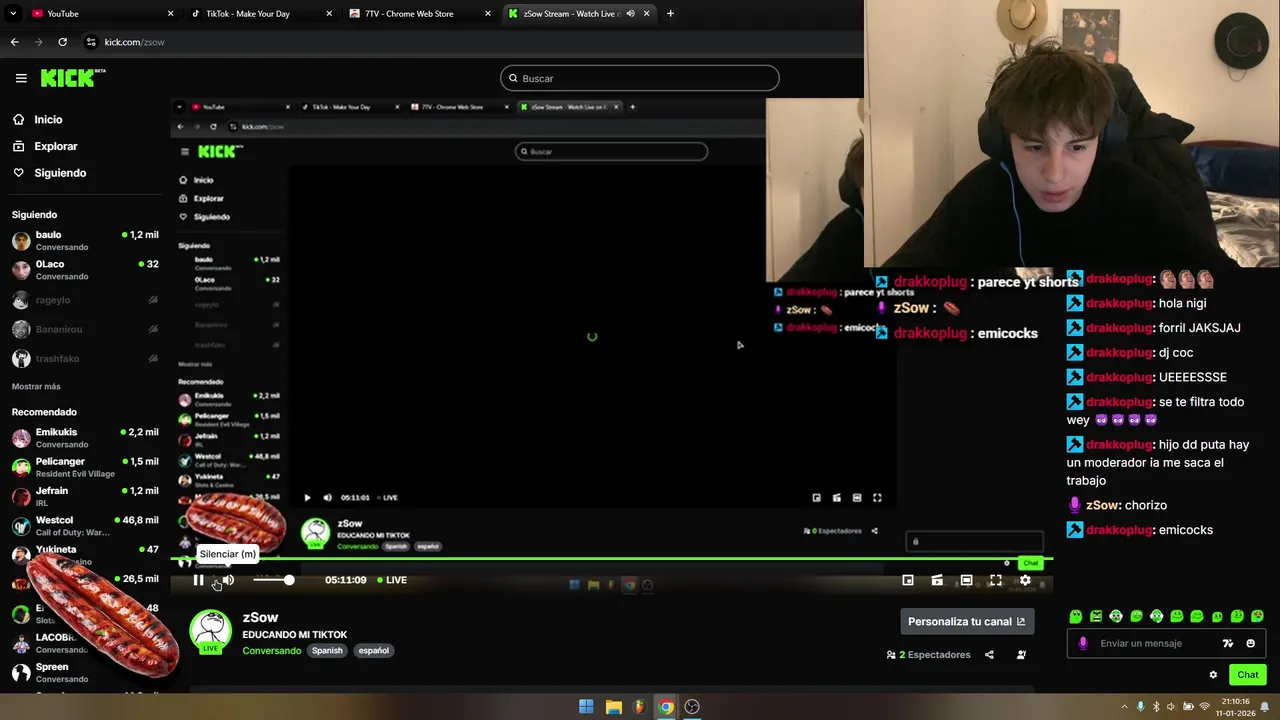
Task: Open Windows Start menu
Action: pyautogui.click(x=586, y=707)
